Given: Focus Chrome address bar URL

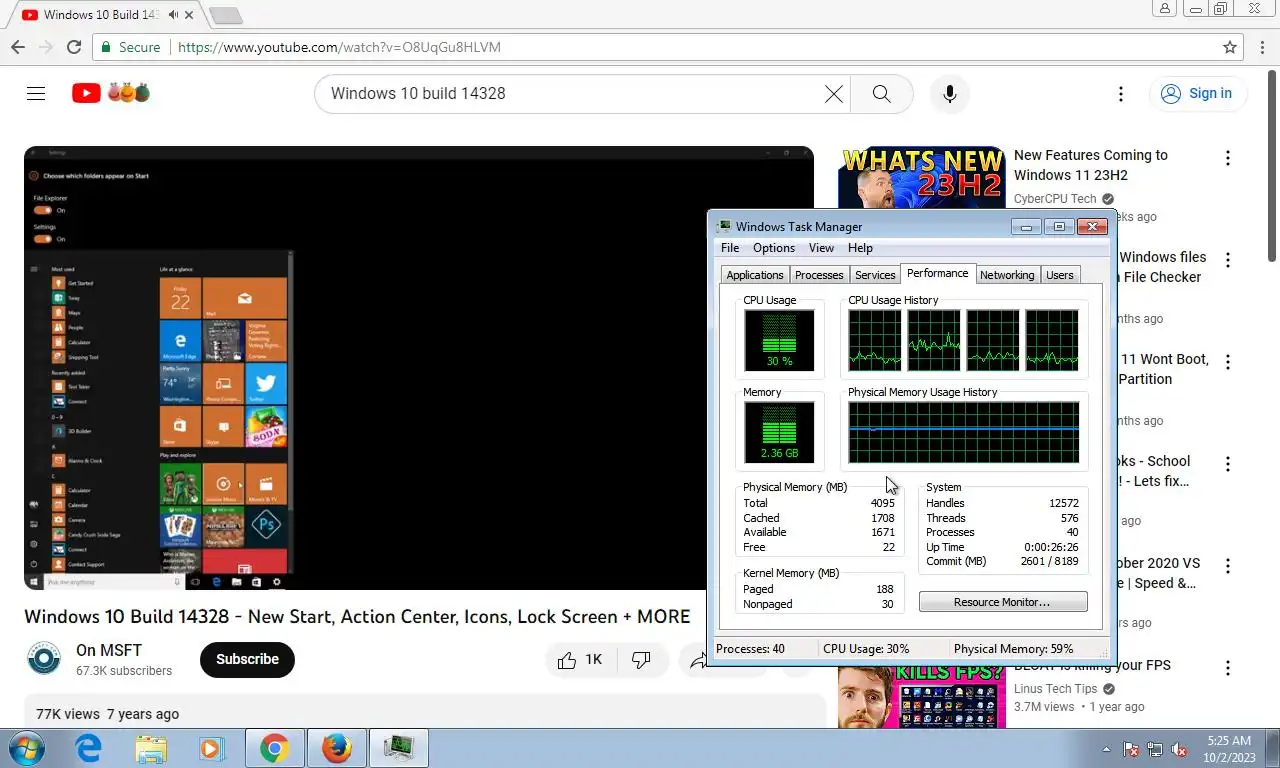Looking at the screenshot, I should point(339,47).
